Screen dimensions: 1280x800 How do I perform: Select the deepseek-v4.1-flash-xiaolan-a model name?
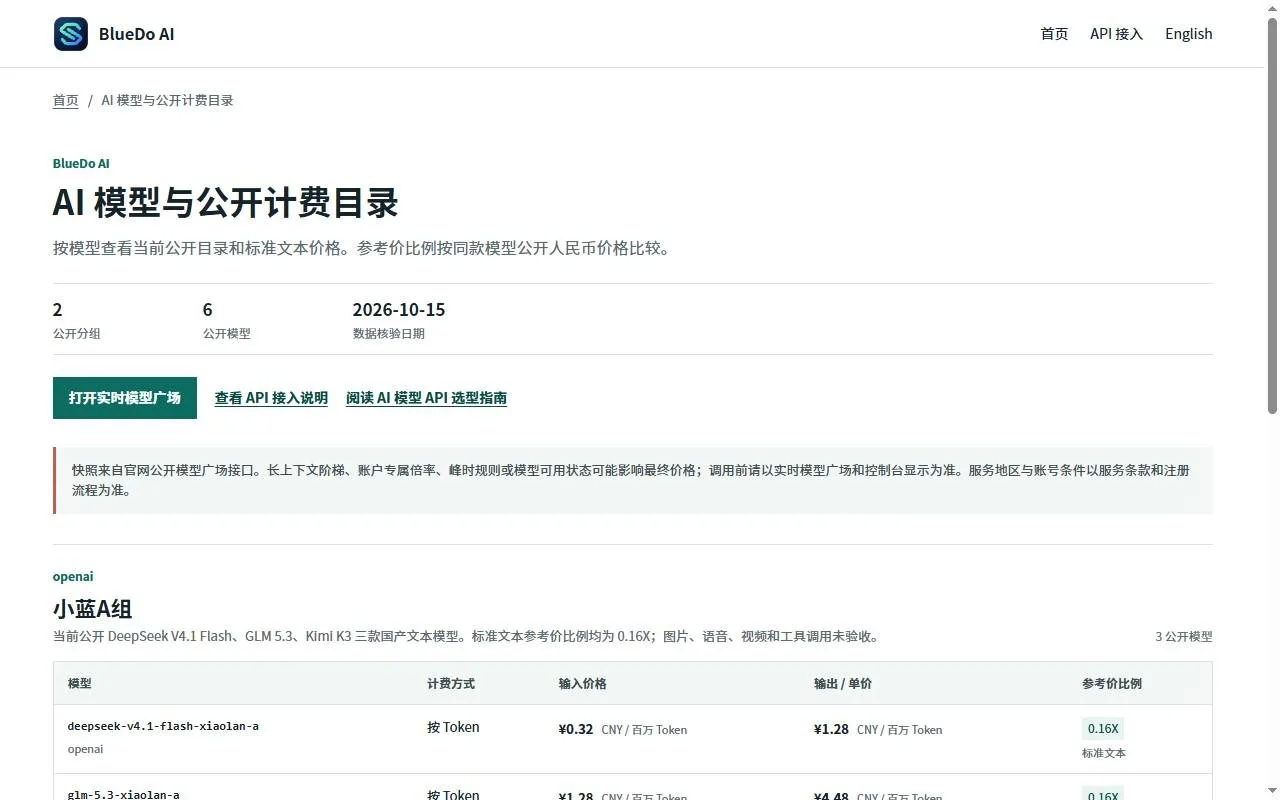pos(163,726)
